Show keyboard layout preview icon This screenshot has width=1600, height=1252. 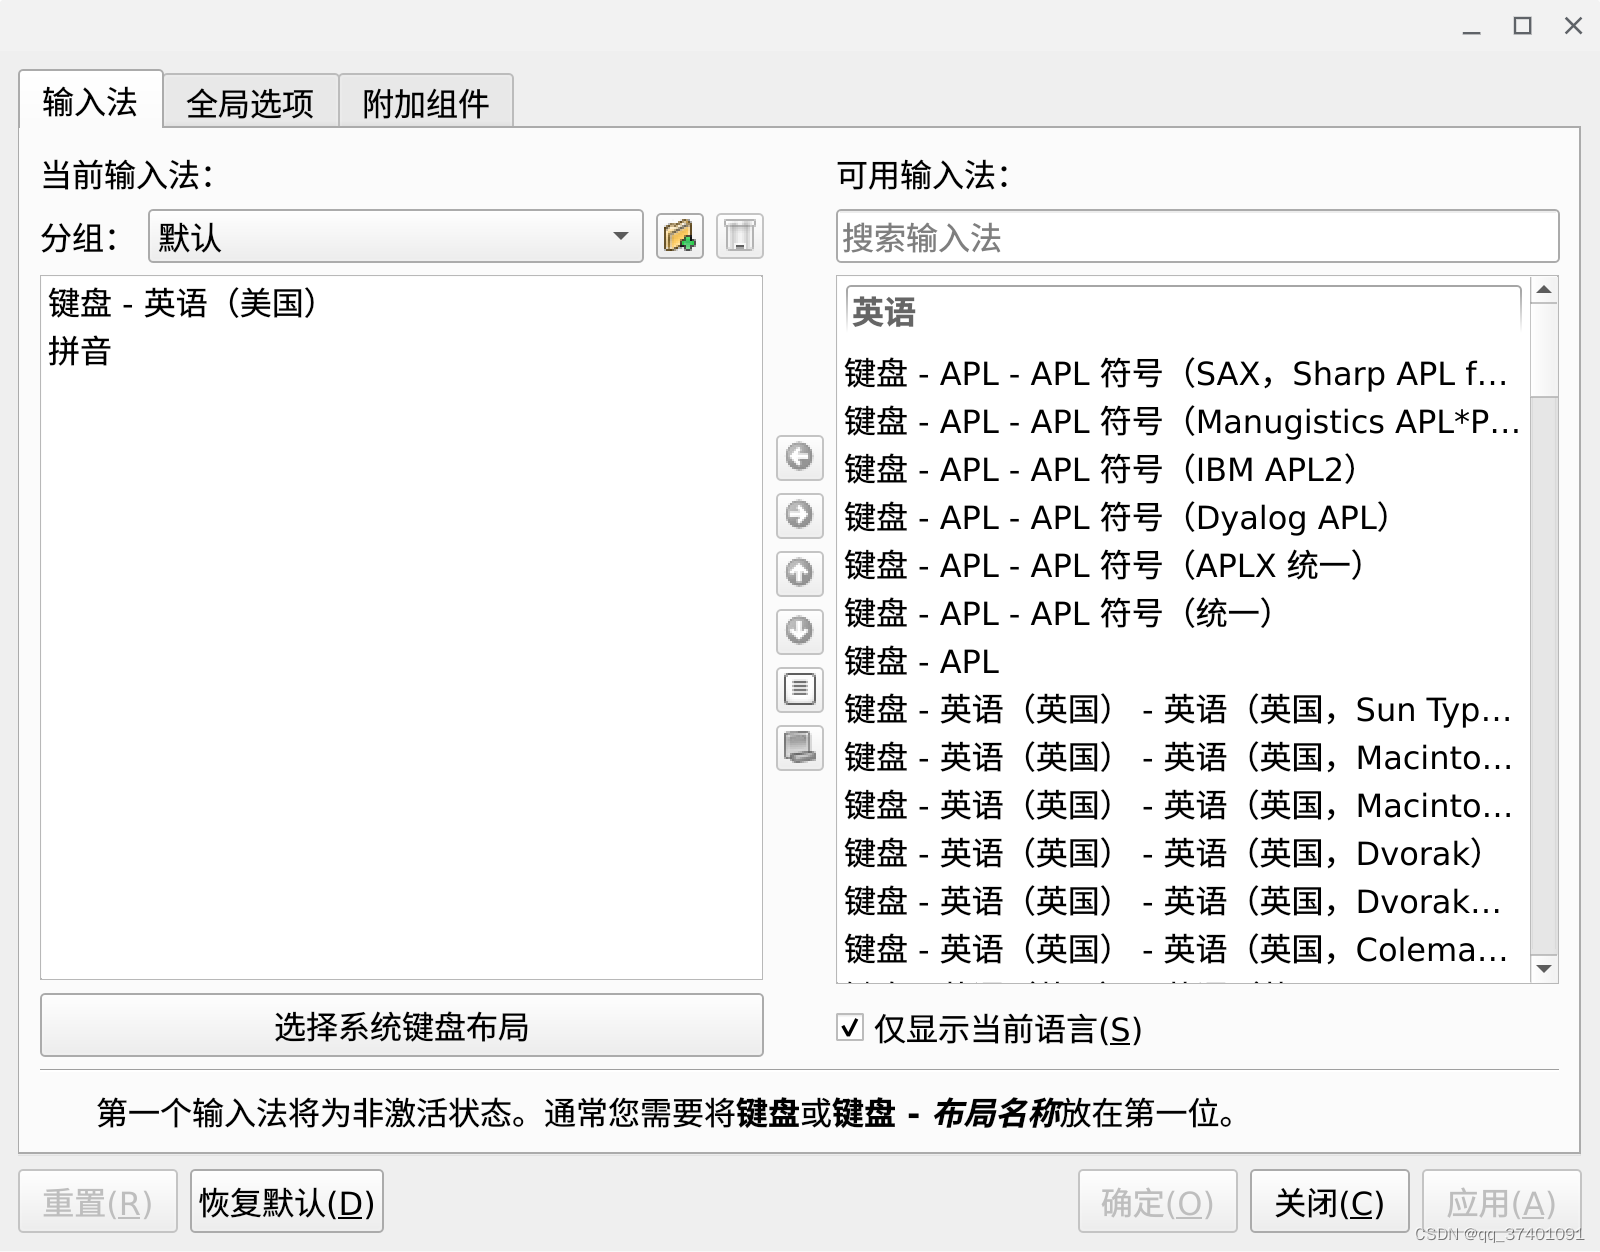pos(798,747)
